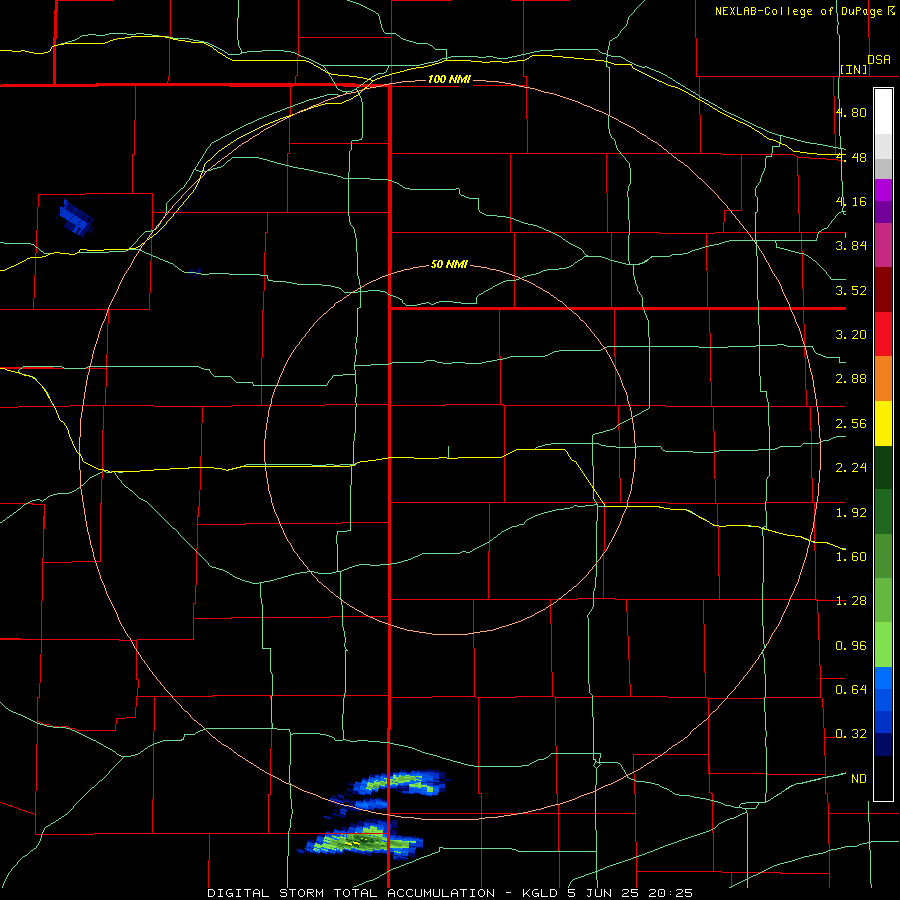Click the 4.16 legend value
The image size is (900, 900).
[x=851, y=201]
